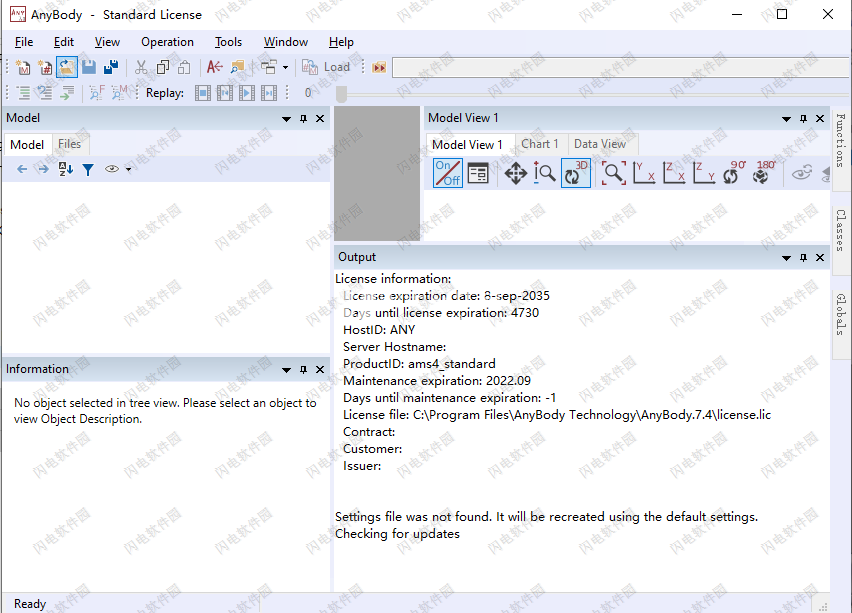The width and height of the screenshot is (852, 613).
Task: Open the File menu
Action: pyautogui.click(x=24, y=42)
